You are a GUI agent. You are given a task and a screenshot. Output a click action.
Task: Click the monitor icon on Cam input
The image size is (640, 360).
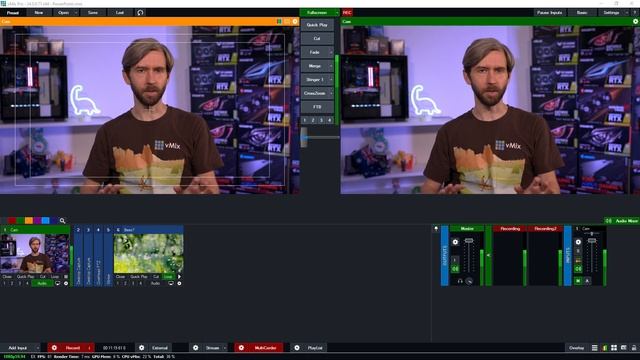pyautogui.click(x=58, y=283)
